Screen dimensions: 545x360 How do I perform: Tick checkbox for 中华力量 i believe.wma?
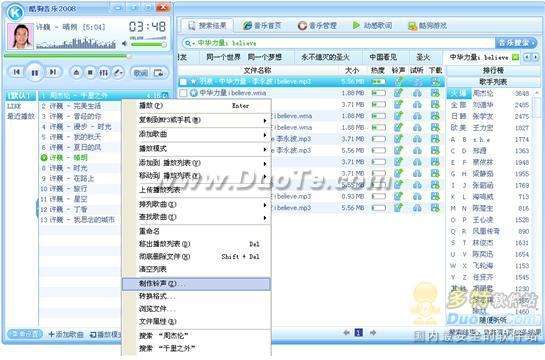[x=183, y=93]
